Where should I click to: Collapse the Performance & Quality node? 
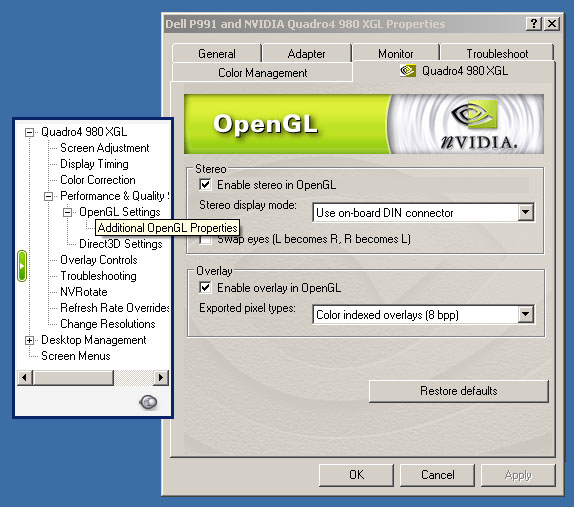coord(49,197)
